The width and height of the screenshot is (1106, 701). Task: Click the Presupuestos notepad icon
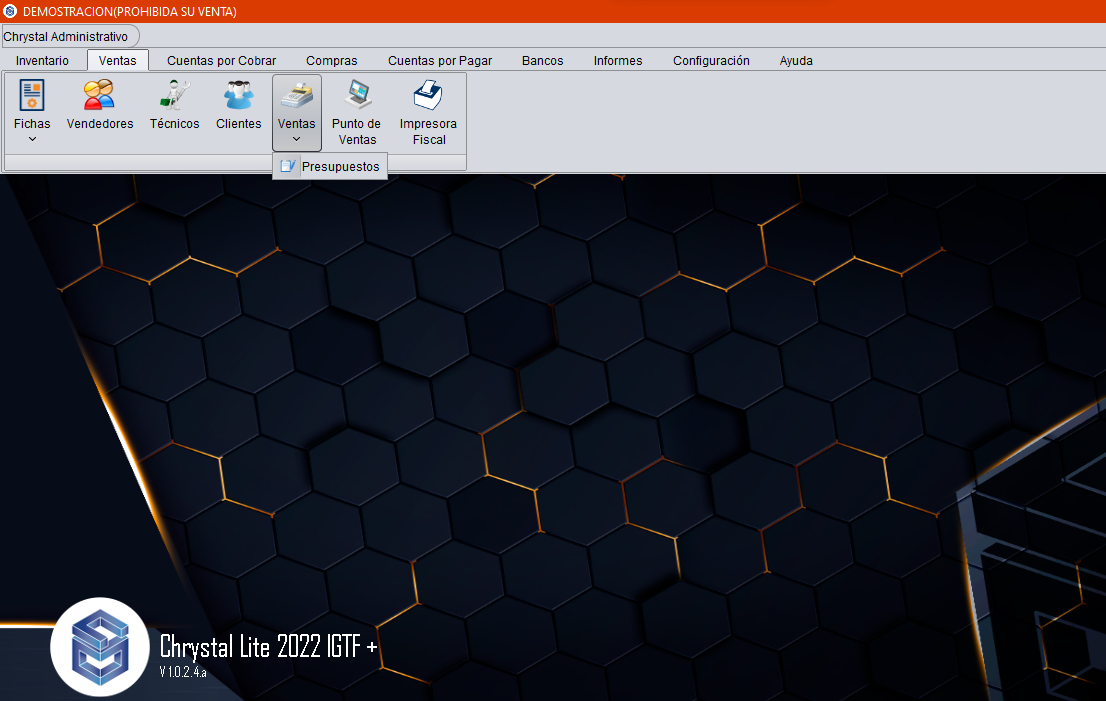click(x=288, y=166)
